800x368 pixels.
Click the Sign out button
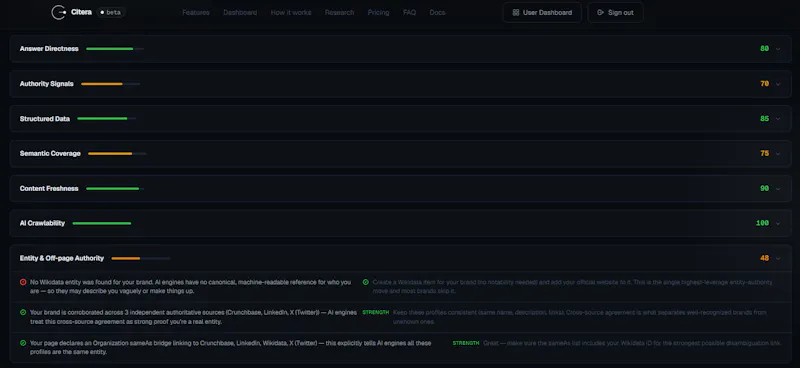(615, 12)
